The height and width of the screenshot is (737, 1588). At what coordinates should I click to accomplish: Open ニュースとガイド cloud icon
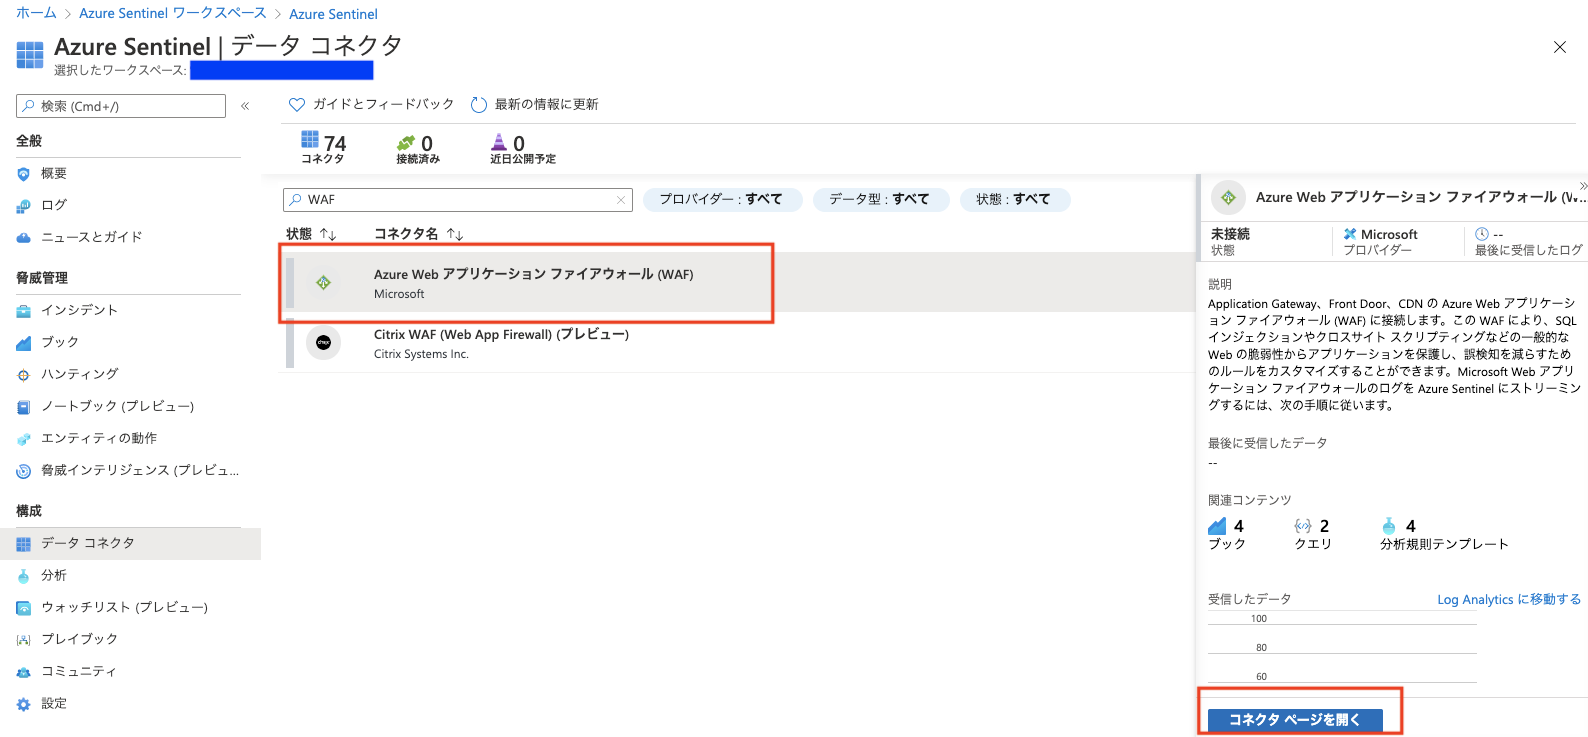click(24, 238)
